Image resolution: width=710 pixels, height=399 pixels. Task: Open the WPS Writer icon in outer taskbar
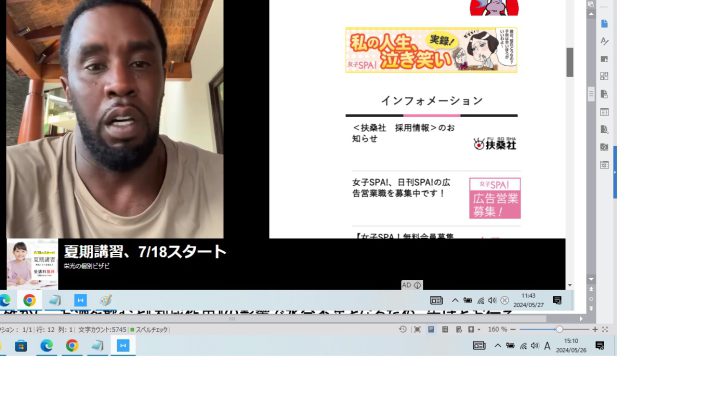pyautogui.click(x=123, y=346)
